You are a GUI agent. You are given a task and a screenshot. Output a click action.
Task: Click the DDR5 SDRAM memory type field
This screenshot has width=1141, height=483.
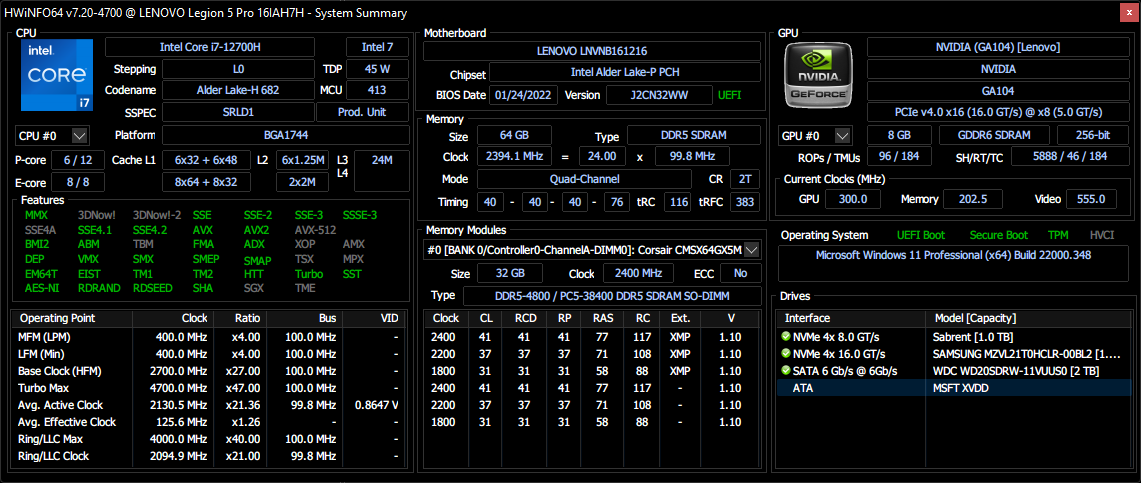coord(693,135)
